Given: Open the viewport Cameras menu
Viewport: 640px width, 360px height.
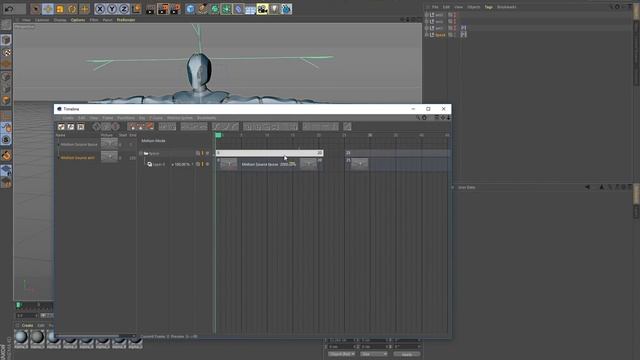Looking at the screenshot, I should (42, 20).
